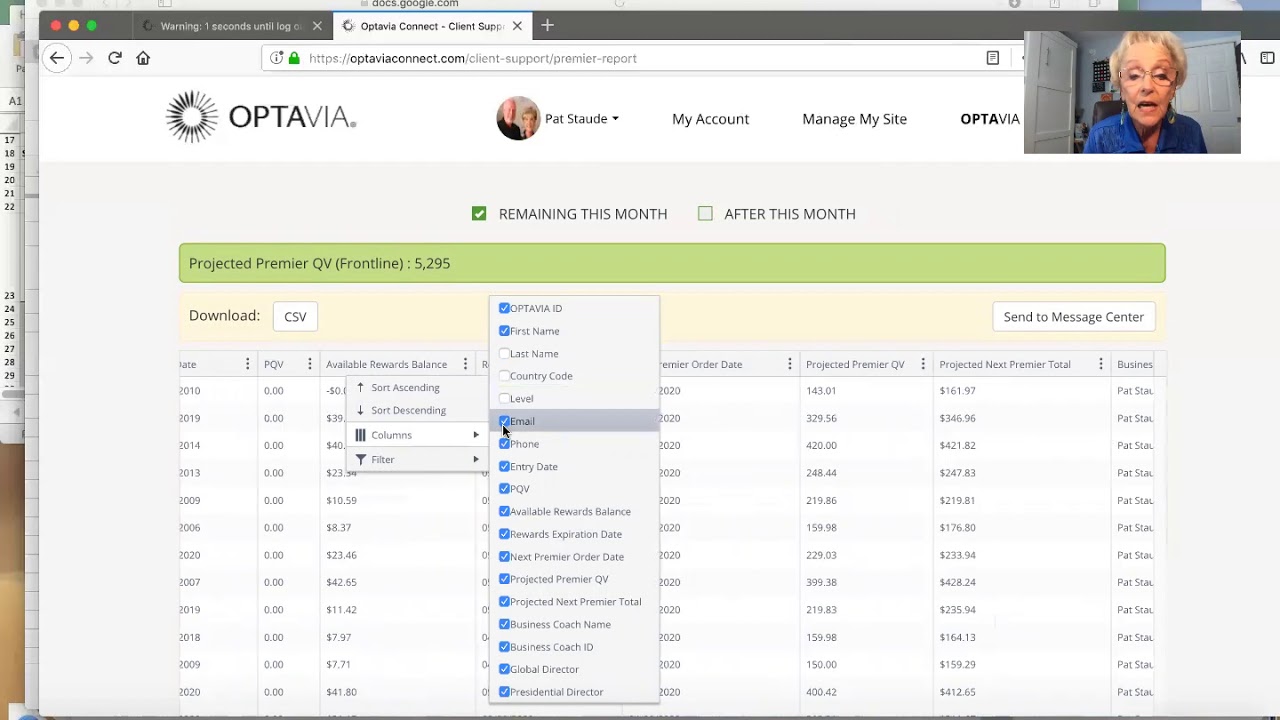Open Projected Next Premier Total column menu
The height and width of the screenshot is (720, 1280).
(1101, 364)
